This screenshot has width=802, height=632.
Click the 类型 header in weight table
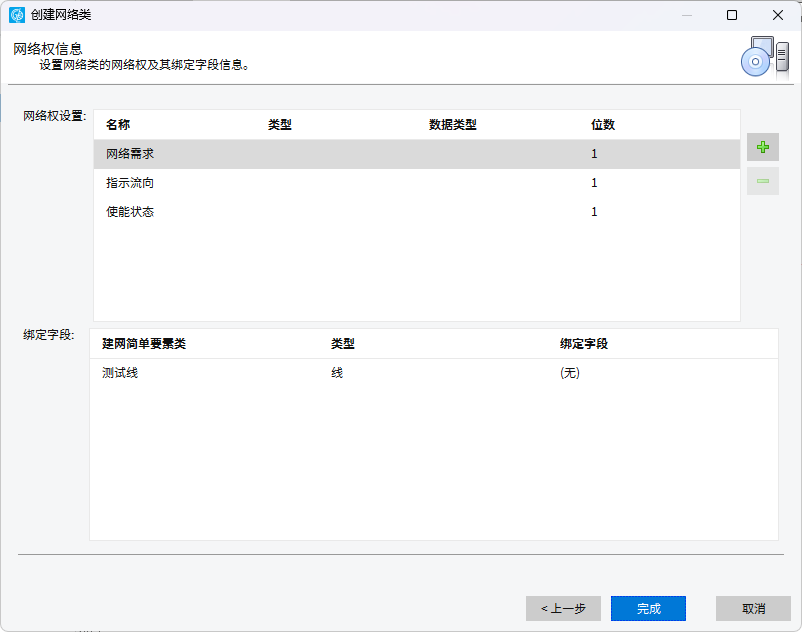280,125
